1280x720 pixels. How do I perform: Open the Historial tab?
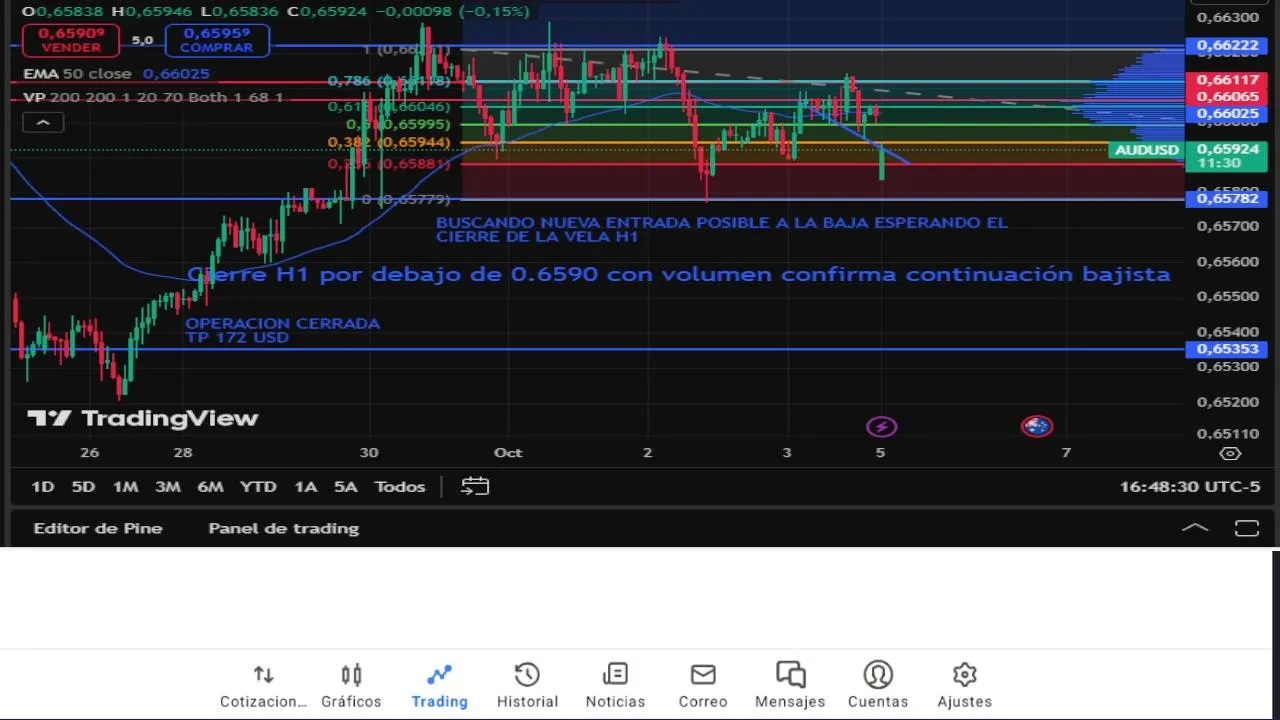[x=527, y=686]
